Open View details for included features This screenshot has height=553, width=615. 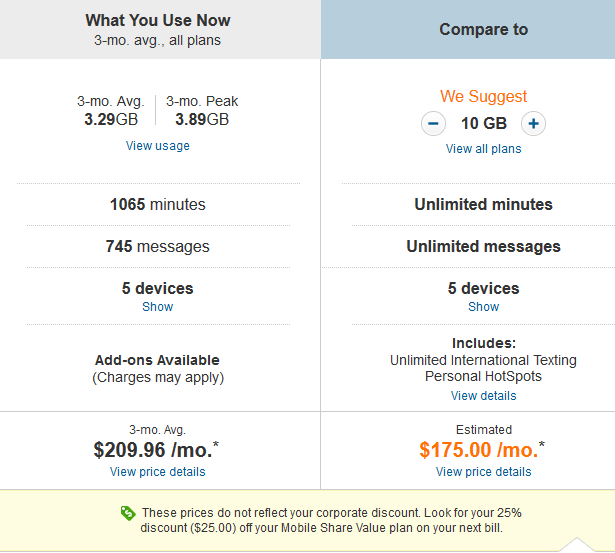(484, 396)
